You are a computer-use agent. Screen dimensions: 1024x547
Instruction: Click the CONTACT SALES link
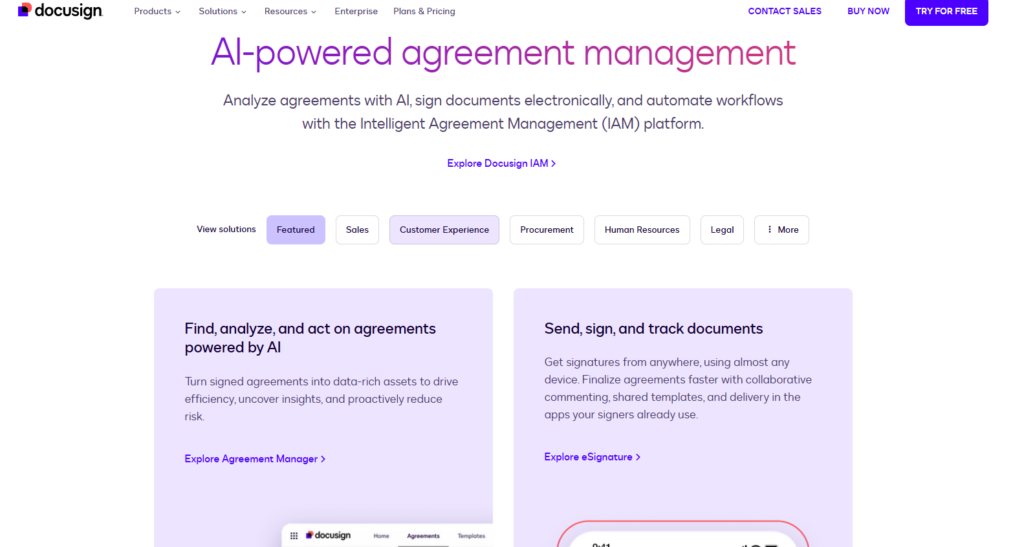pyautogui.click(x=784, y=11)
